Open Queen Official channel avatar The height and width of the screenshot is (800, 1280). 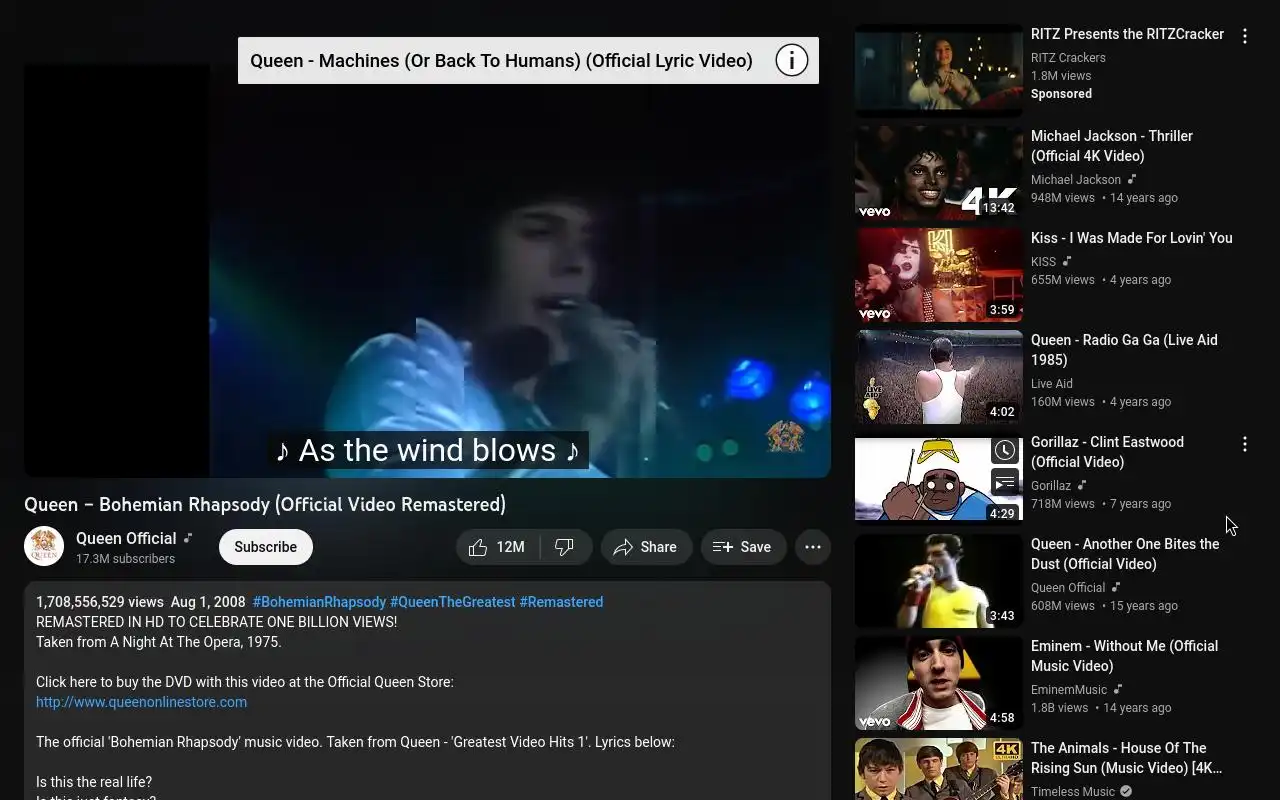coord(44,546)
